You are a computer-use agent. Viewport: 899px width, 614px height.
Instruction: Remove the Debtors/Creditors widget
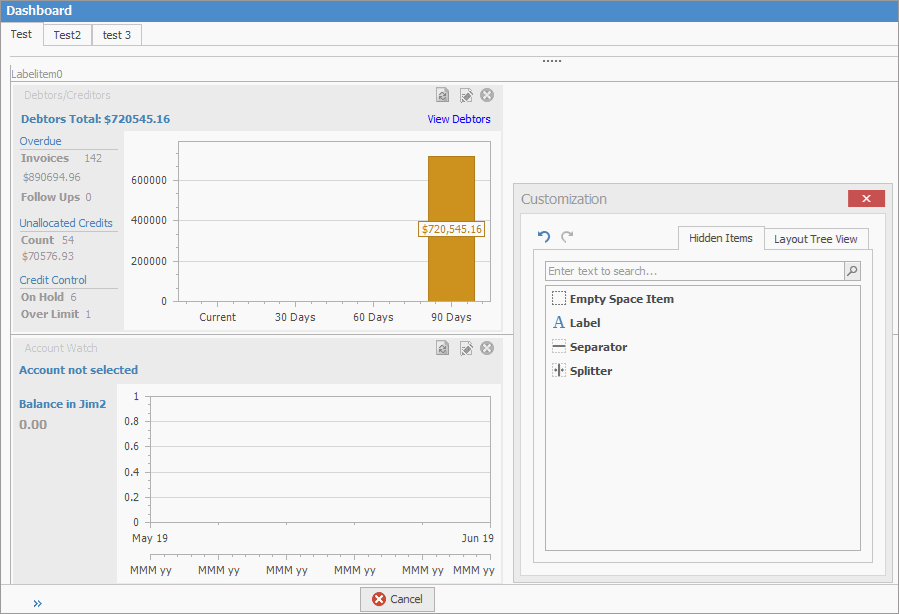pos(487,95)
